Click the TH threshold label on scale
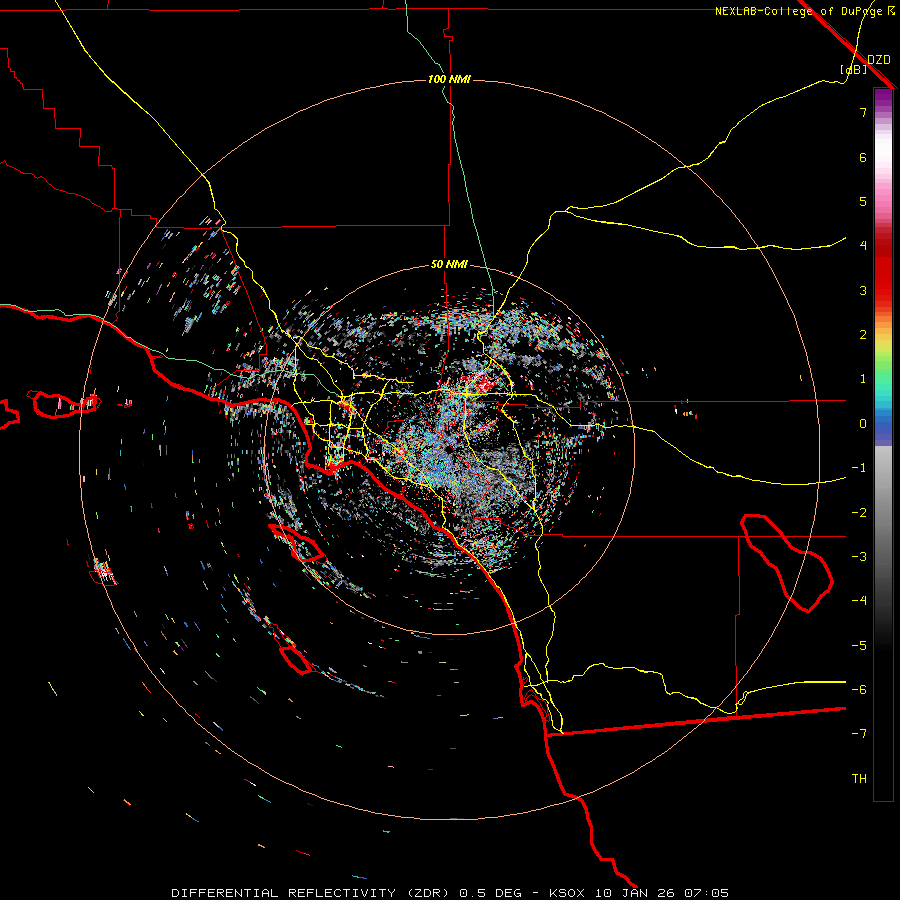 859,779
